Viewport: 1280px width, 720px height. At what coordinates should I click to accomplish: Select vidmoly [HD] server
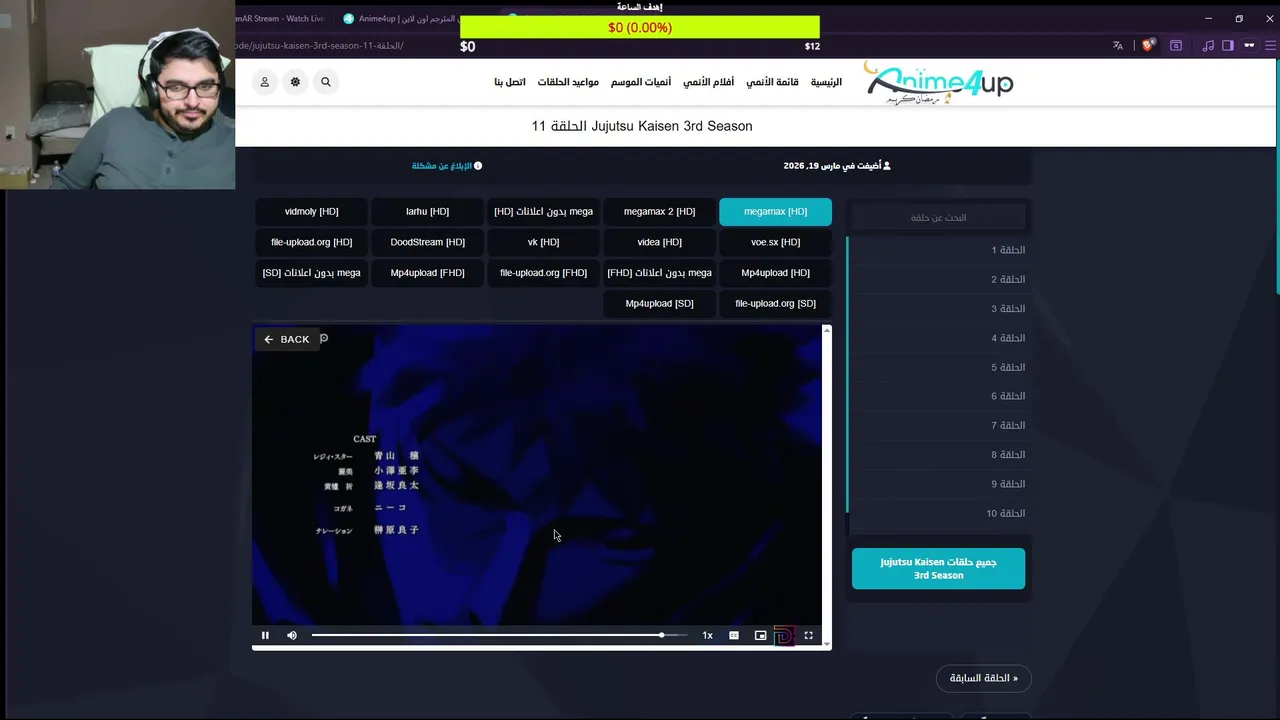311,212
